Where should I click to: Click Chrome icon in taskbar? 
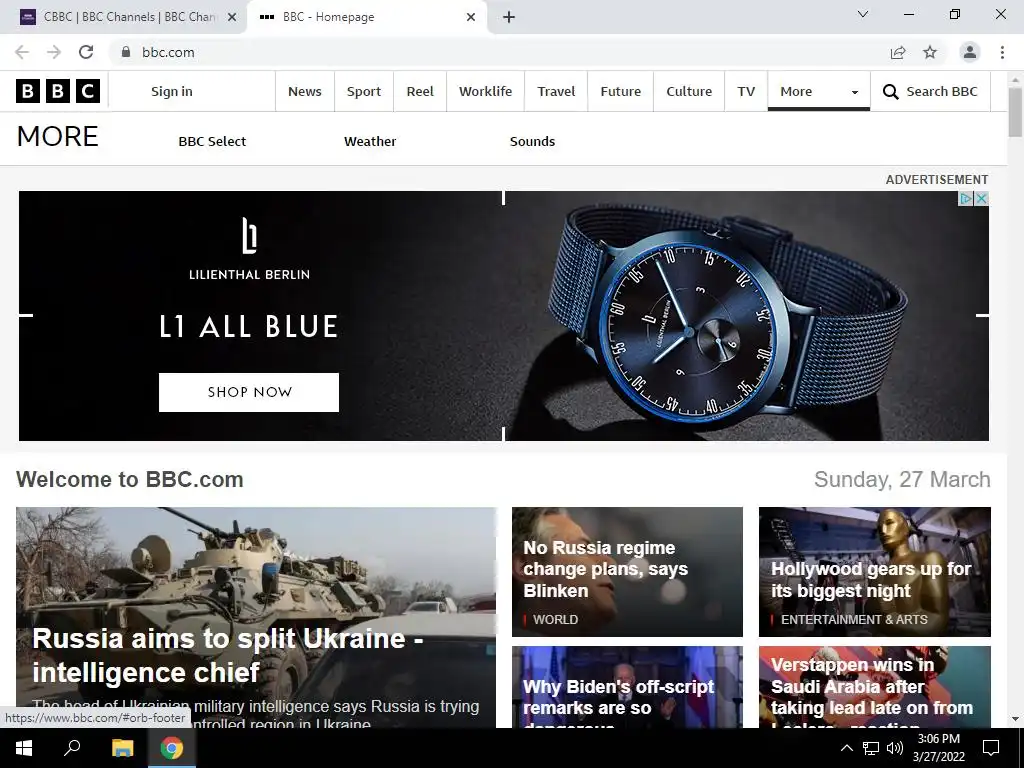[172, 748]
